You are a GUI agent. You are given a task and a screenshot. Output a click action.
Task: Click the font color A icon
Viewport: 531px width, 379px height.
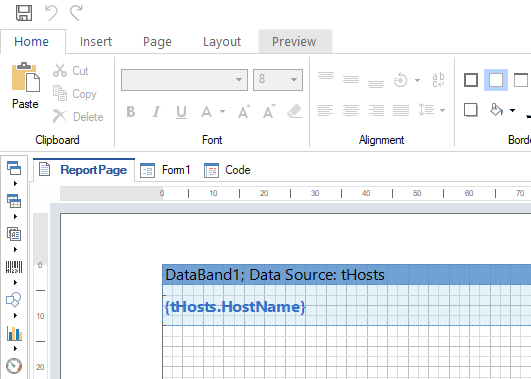pos(206,111)
